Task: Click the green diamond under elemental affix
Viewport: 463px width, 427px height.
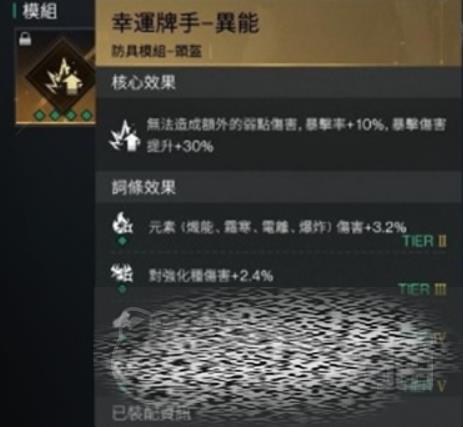Action: (x=123, y=241)
